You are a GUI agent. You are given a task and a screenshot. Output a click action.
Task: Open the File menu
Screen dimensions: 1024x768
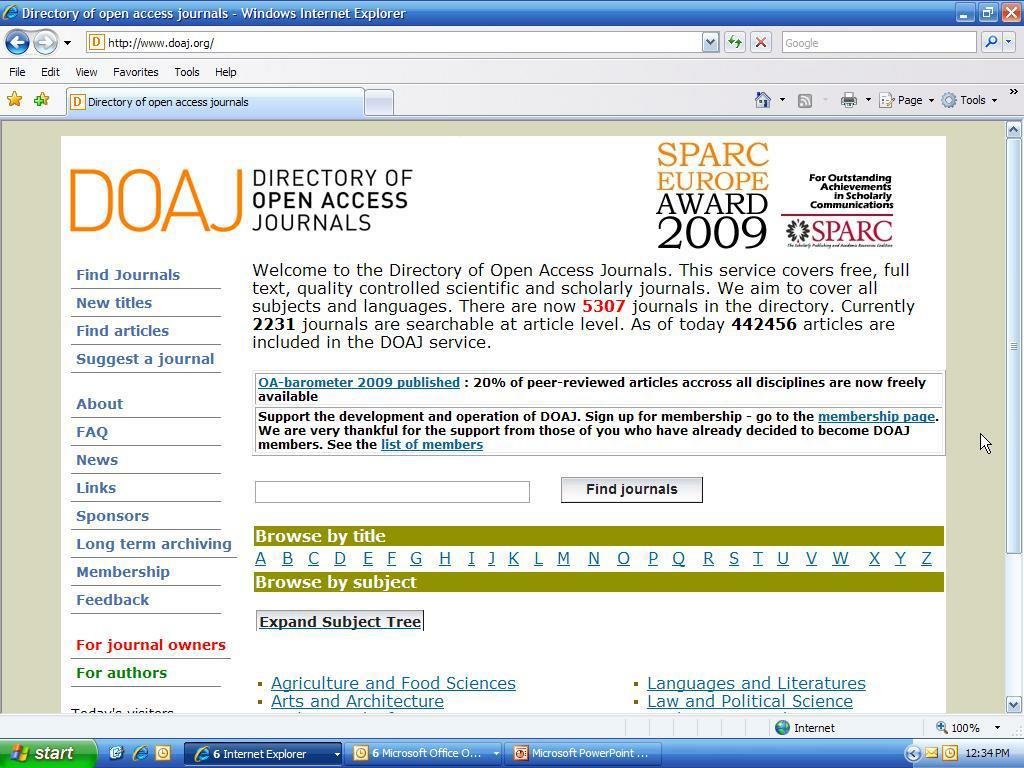[x=18, y=72]
